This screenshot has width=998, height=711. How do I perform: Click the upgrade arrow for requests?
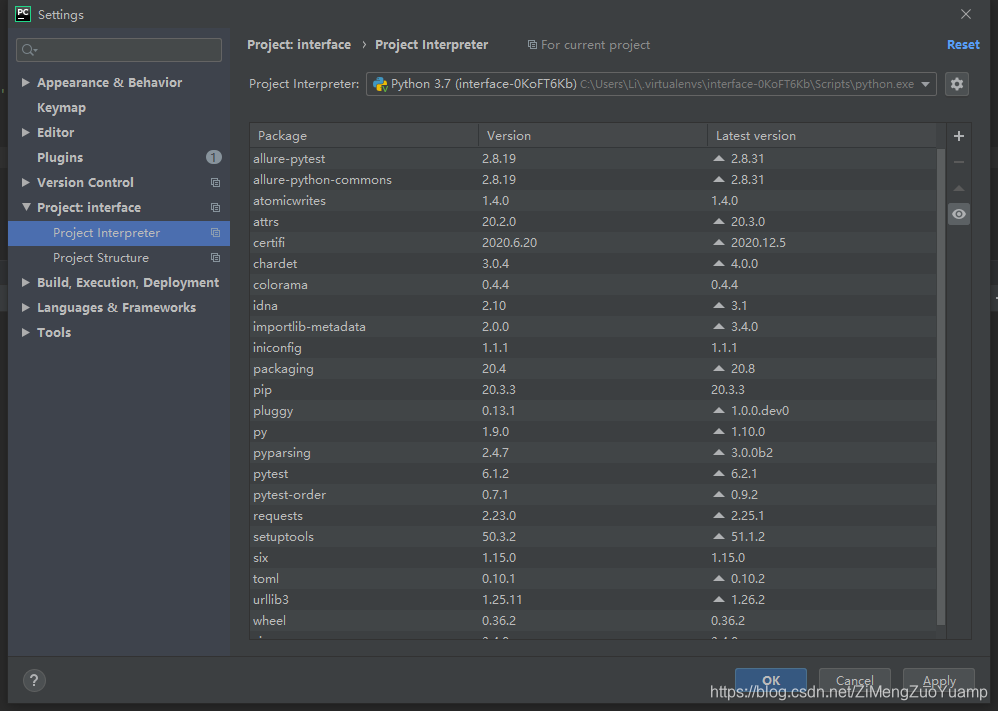coord(719,516)
